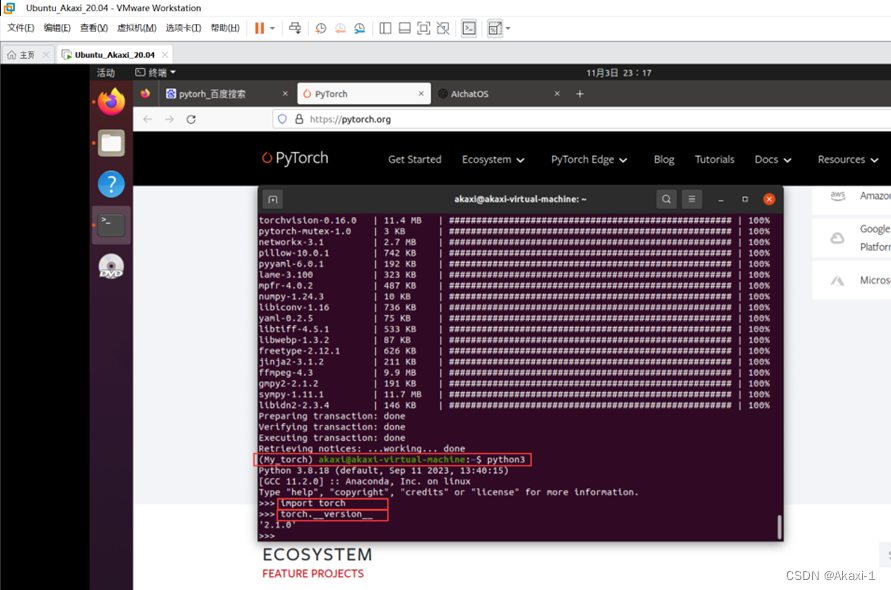This screenshot has height=590, width=891.
Task: Close the AIchatOS tab
Action: pos(557,94)
